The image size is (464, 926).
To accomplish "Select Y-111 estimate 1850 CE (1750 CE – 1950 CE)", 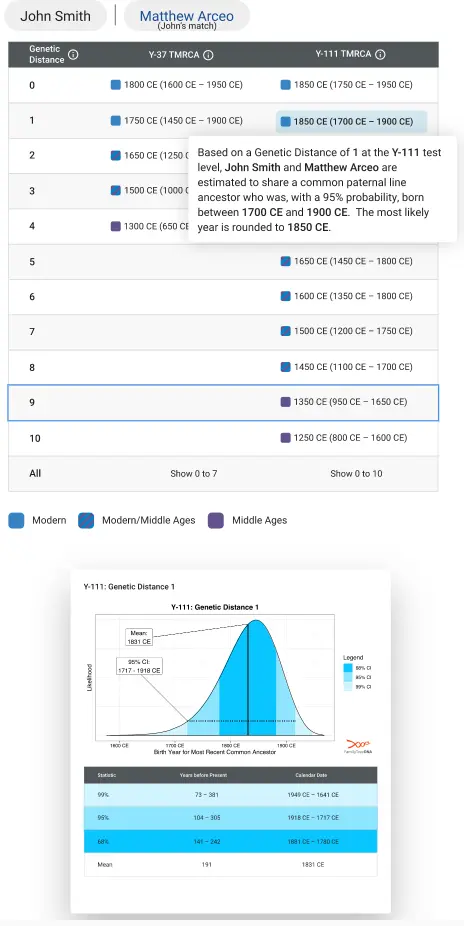I will (x=347, y=85).
